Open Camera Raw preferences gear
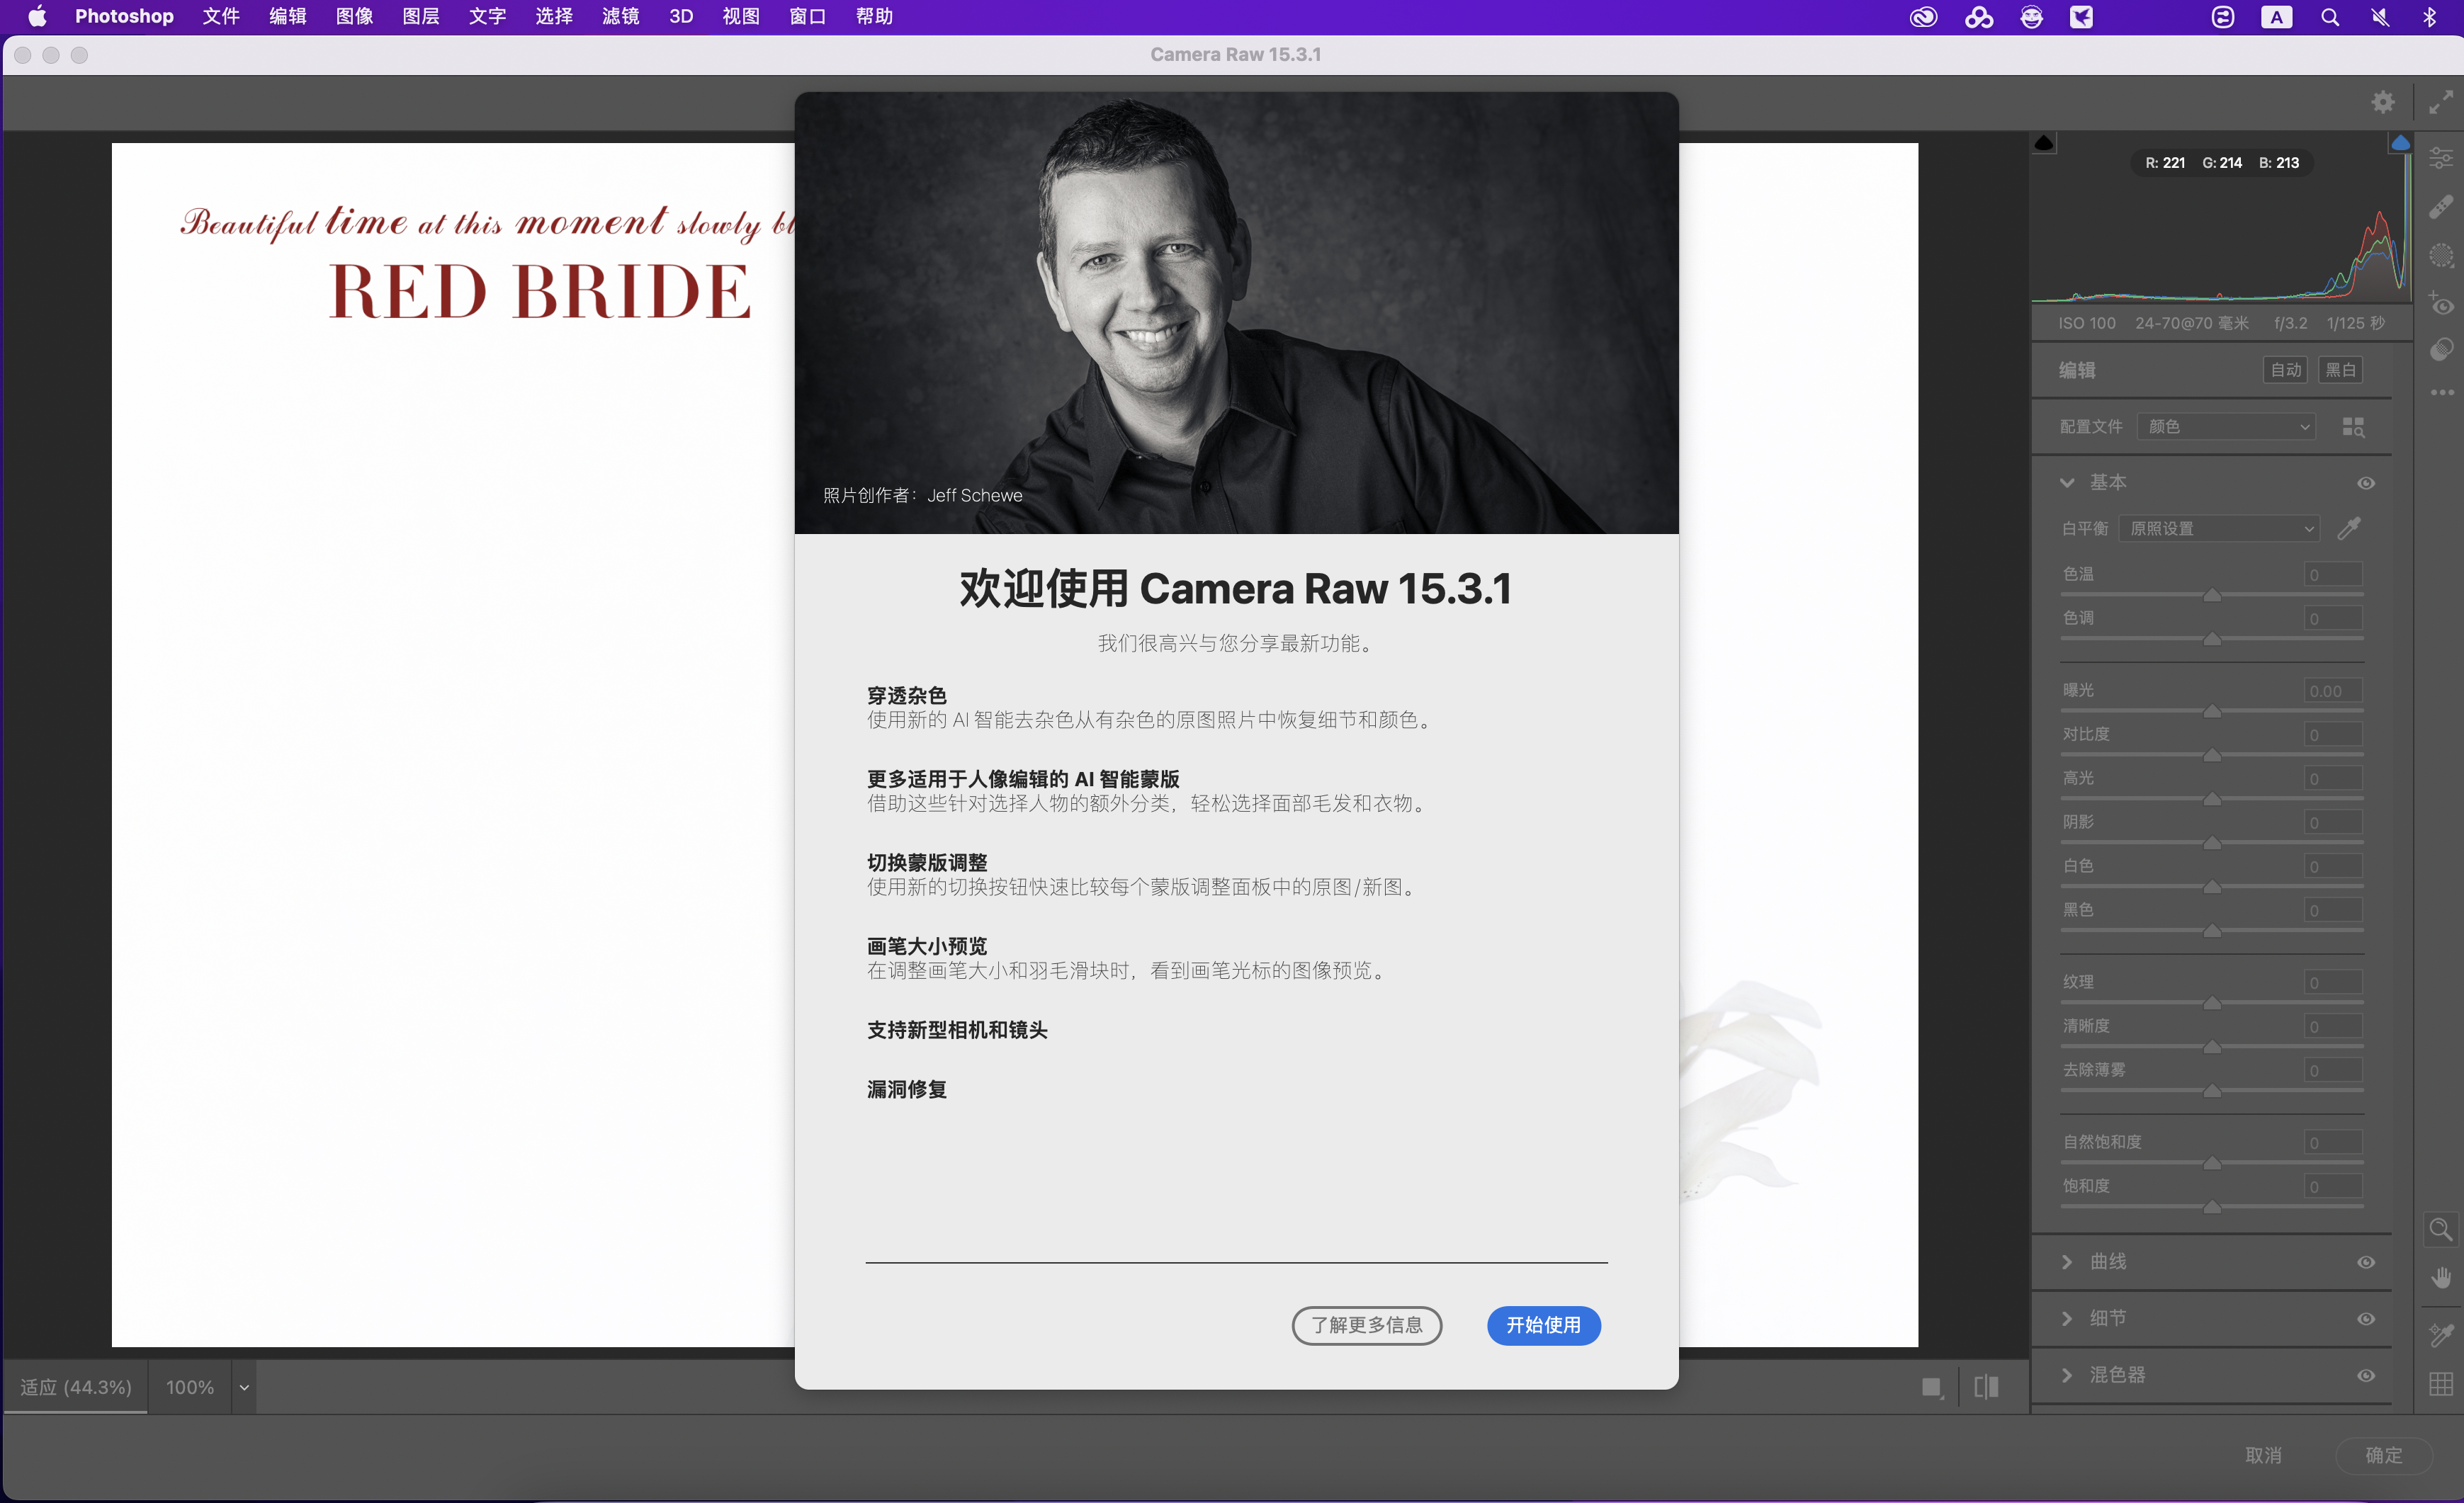The width and height of the screenshot is (2464, 1503). [2383, 102]
